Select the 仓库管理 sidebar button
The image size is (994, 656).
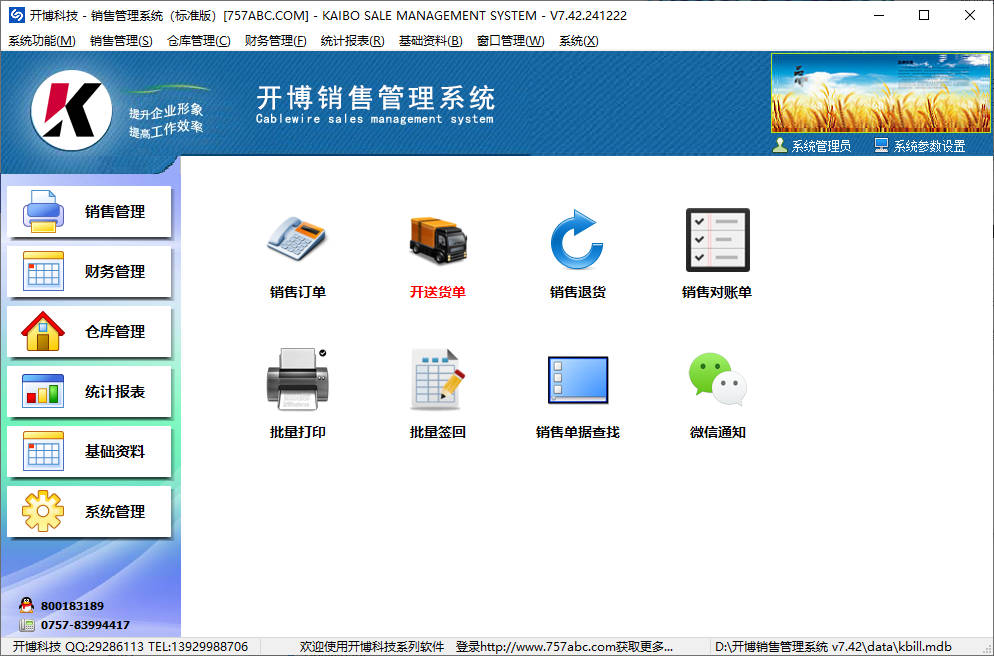pyautogui.click(x=89, y=331)
